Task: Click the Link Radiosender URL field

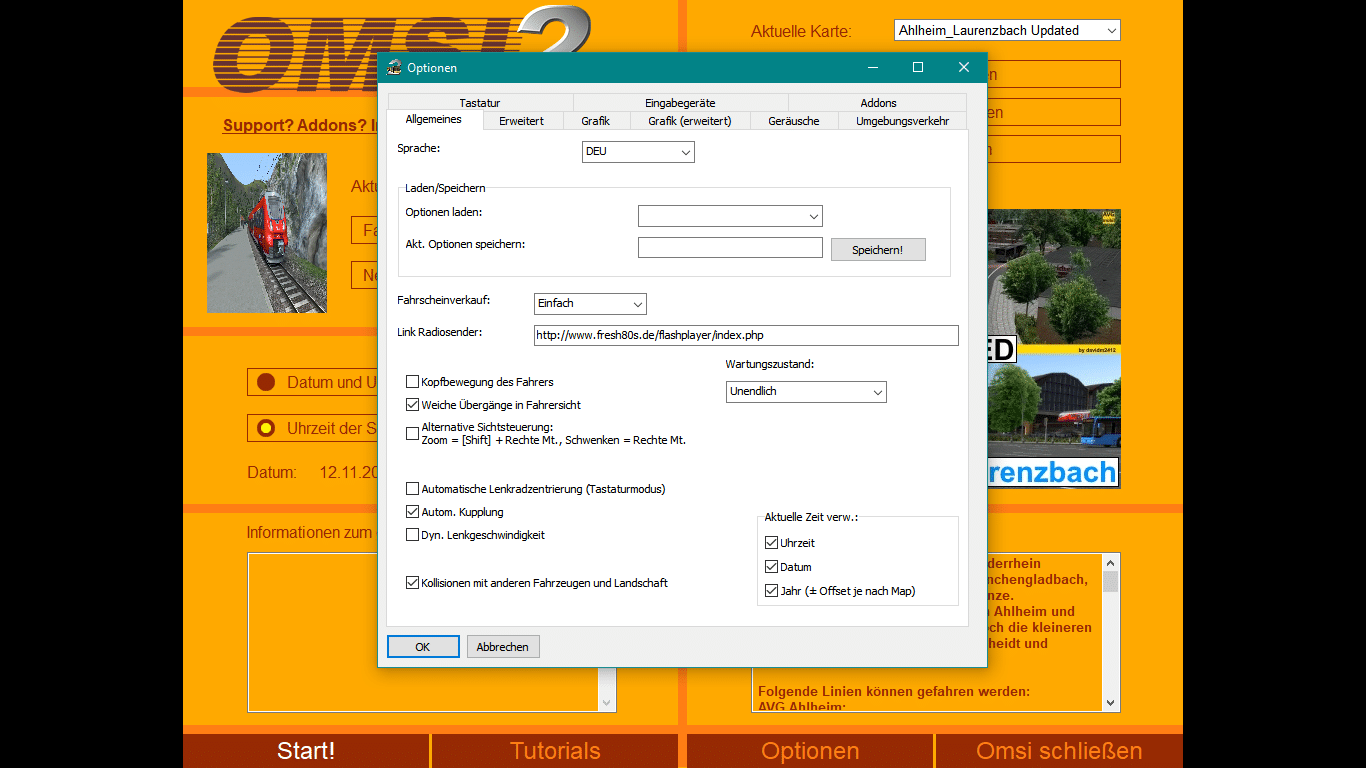Action: pos(746,336)
